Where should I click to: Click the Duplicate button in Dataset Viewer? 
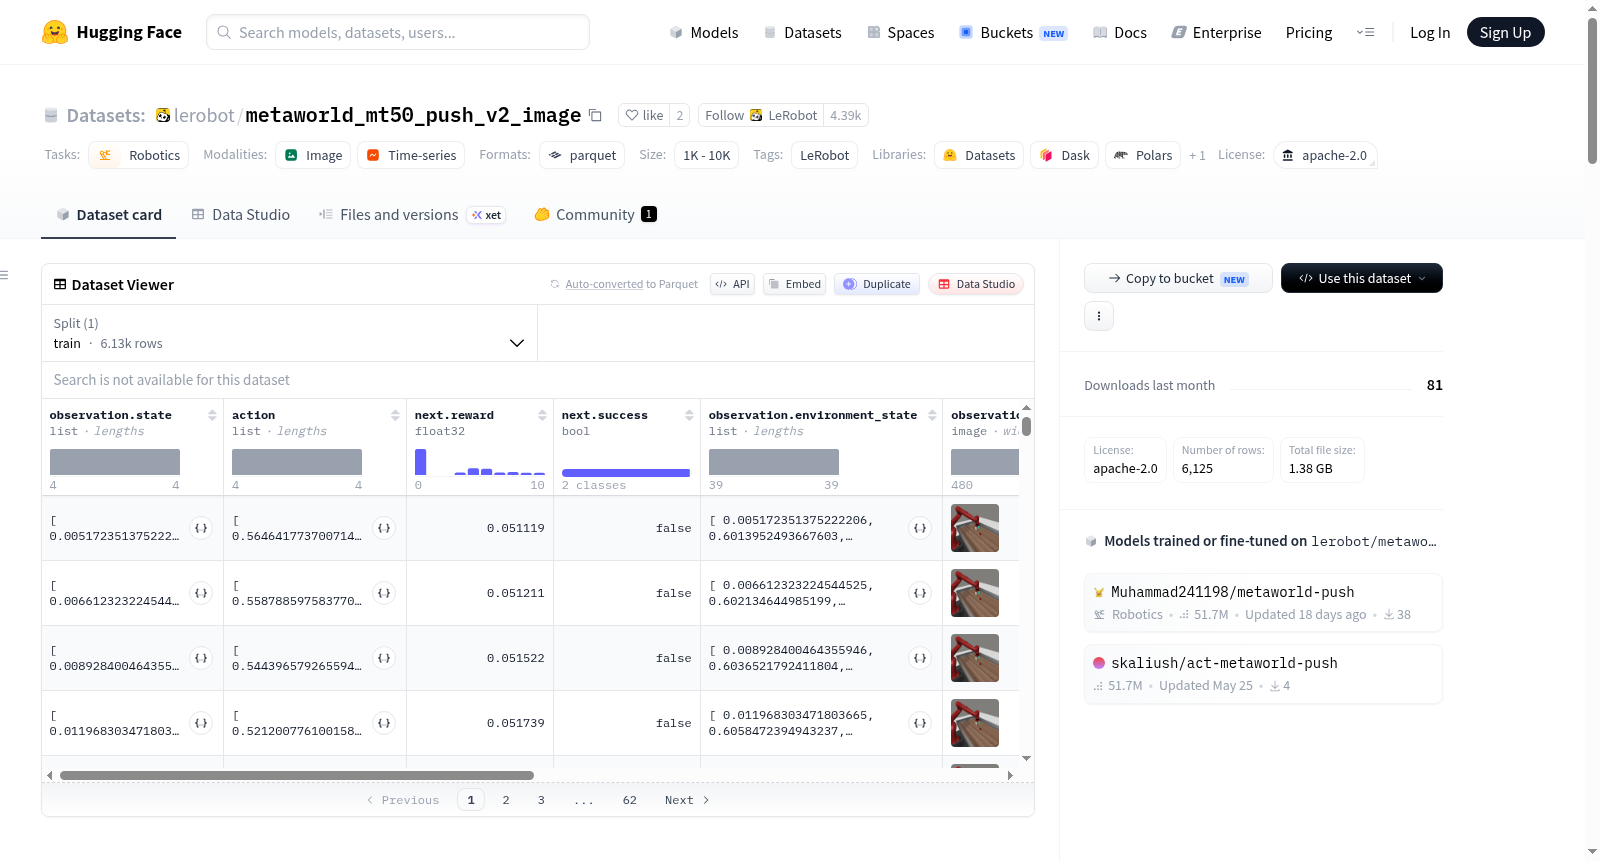click(877, 284)
